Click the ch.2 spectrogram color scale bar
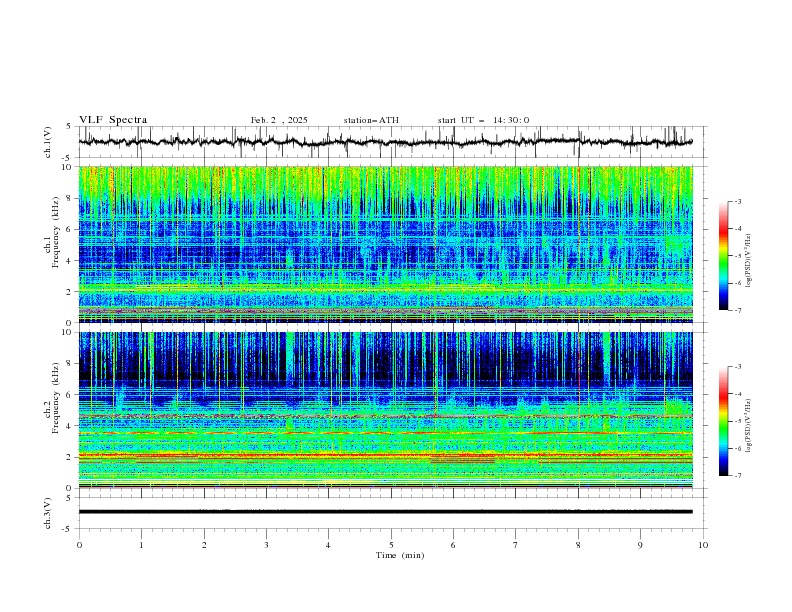Screen dimensions: 792x612 723,421
